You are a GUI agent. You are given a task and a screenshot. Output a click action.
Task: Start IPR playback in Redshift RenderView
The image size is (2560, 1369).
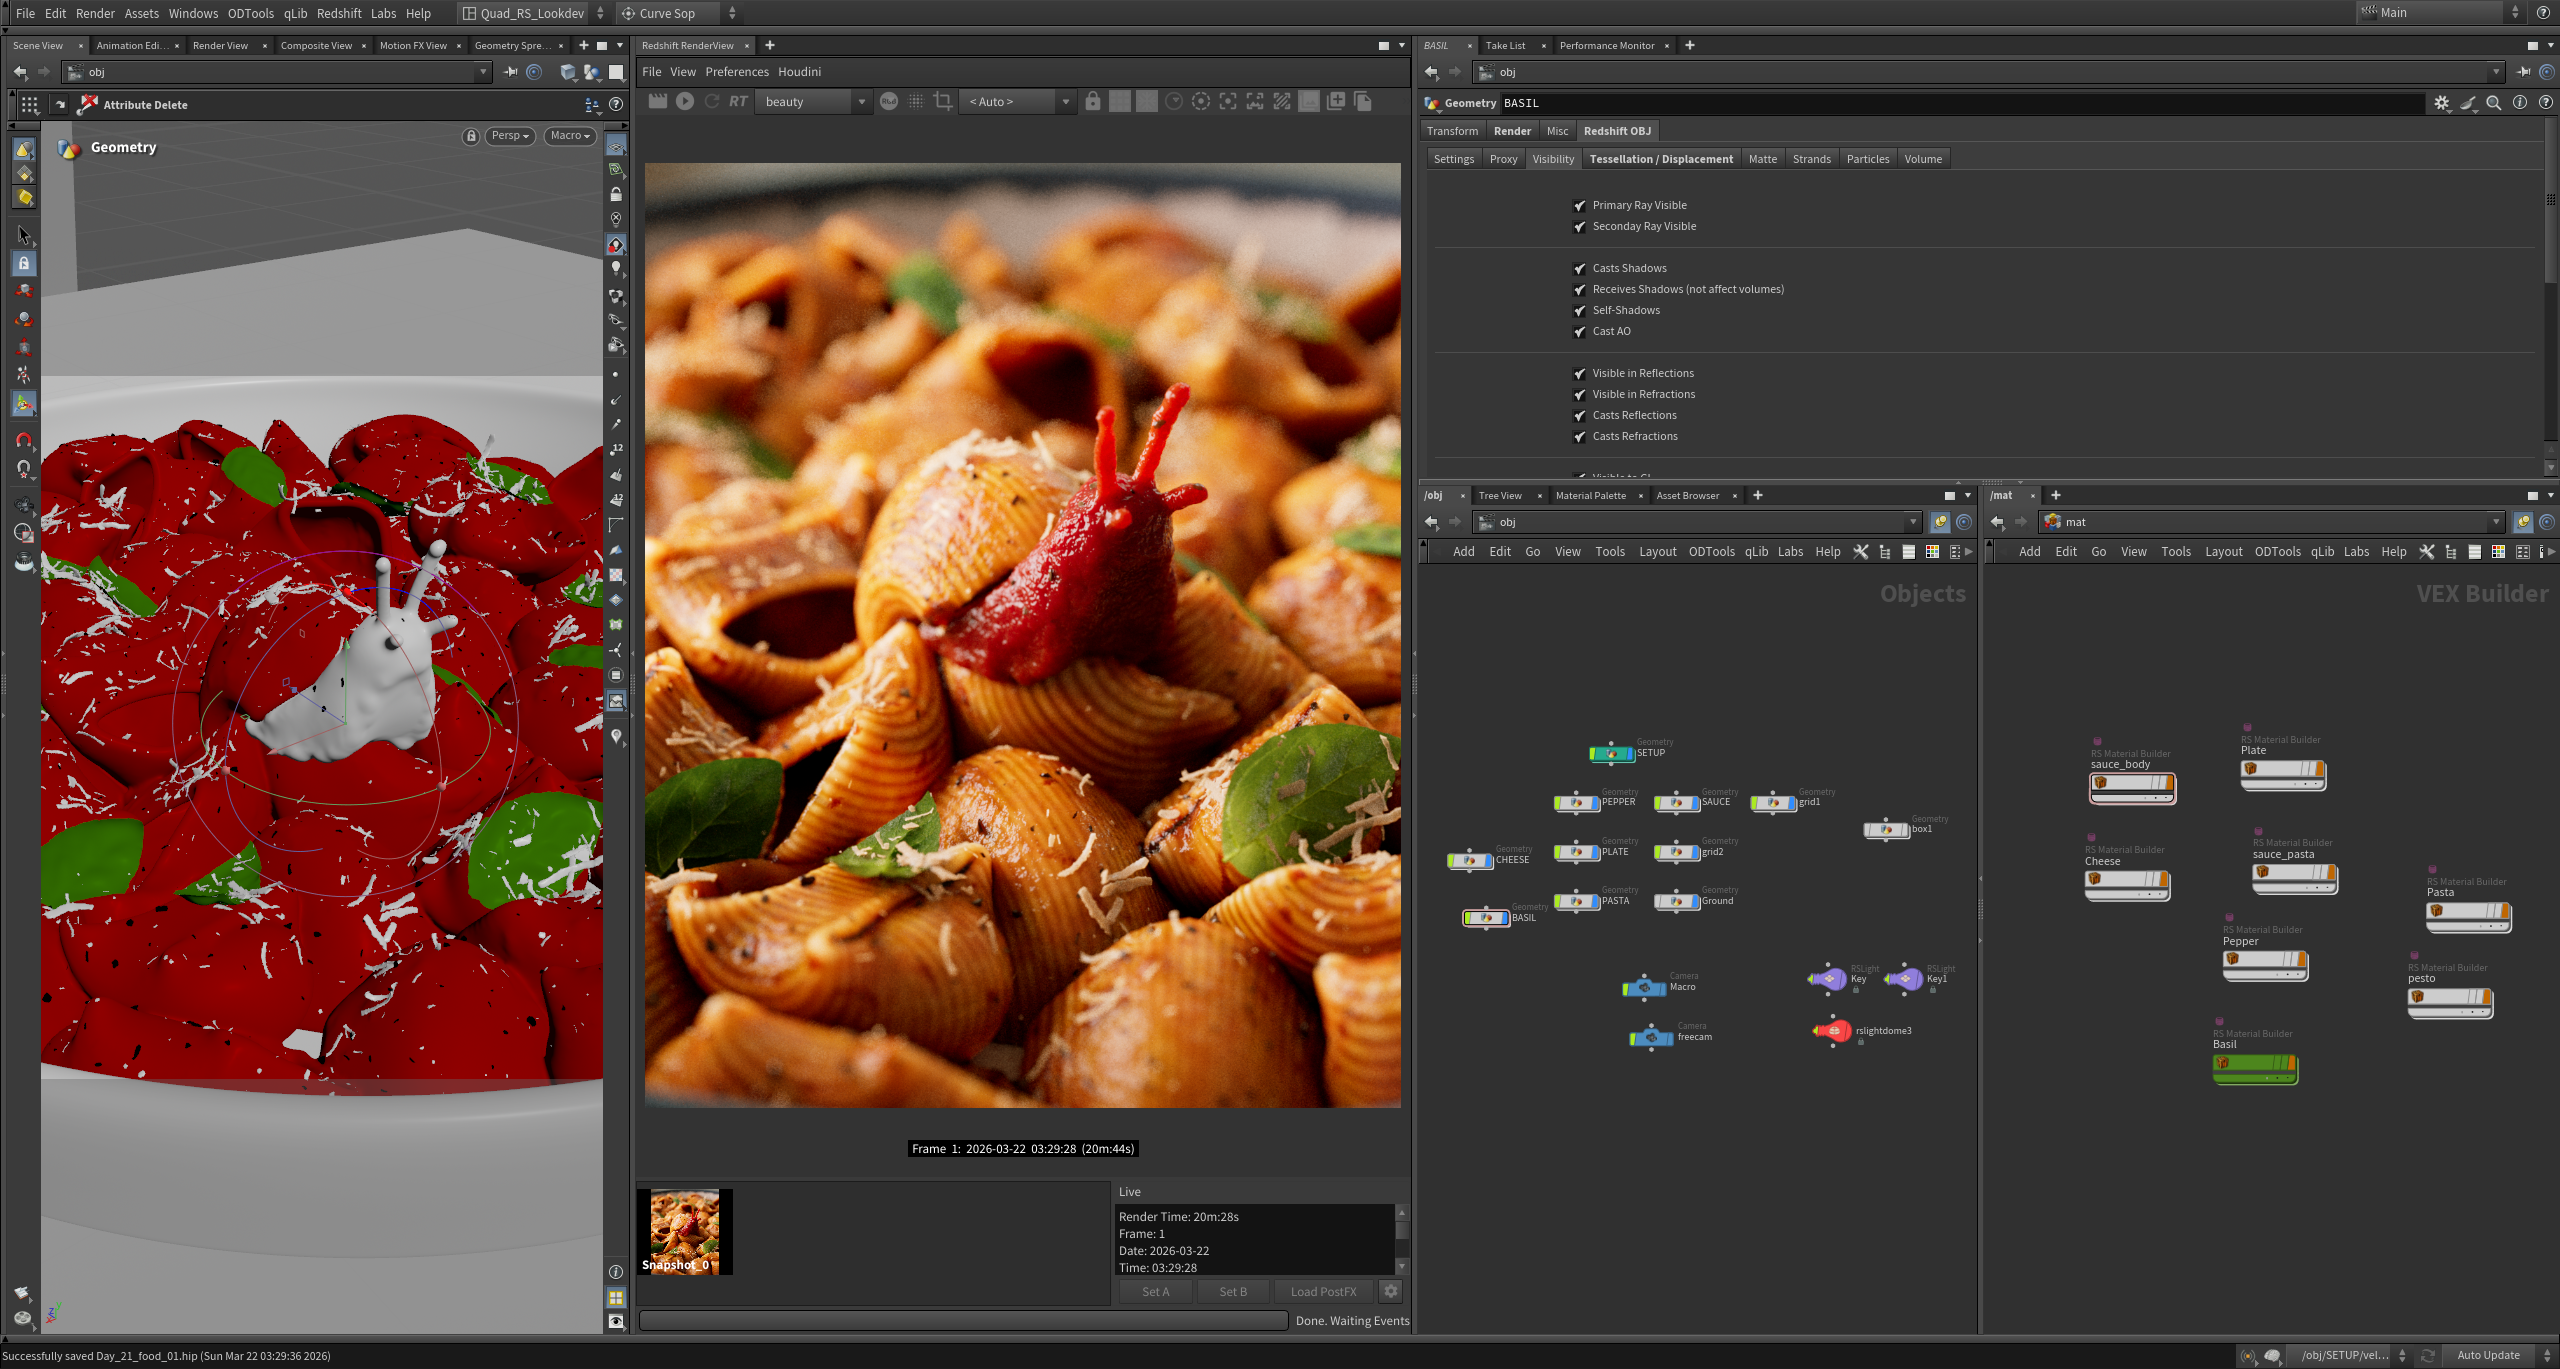pyautogui.click(x=685, y=101)
